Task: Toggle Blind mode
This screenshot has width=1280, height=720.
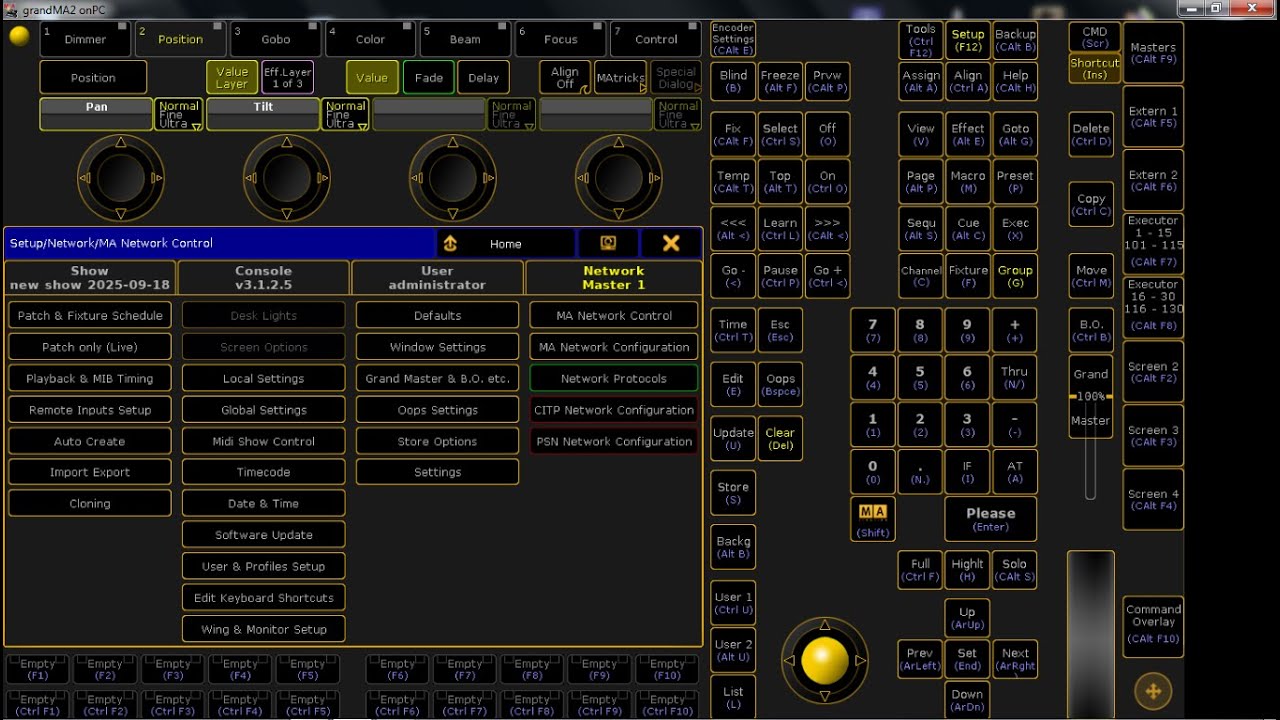Action: click(733, 81)
